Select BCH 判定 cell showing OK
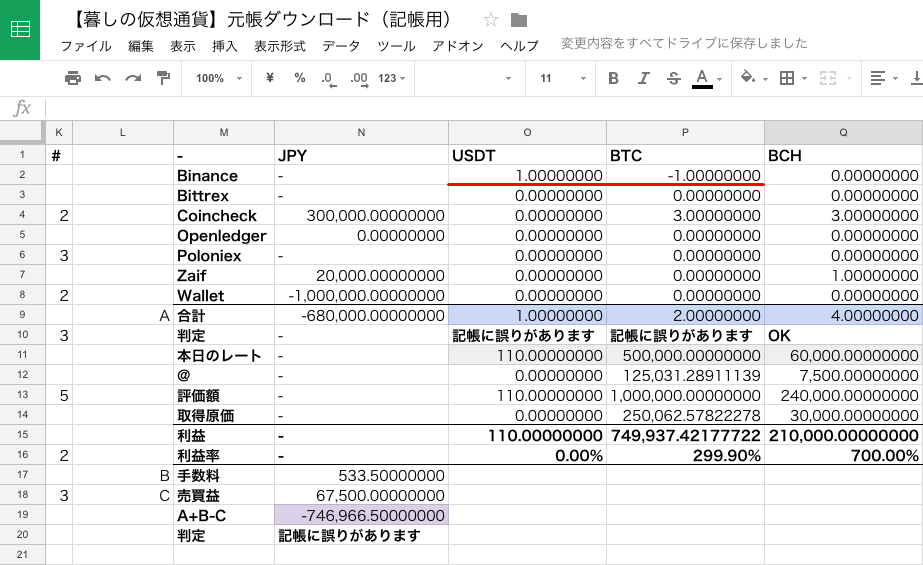This screenshot has height=565, width=923. click(844, 335)
